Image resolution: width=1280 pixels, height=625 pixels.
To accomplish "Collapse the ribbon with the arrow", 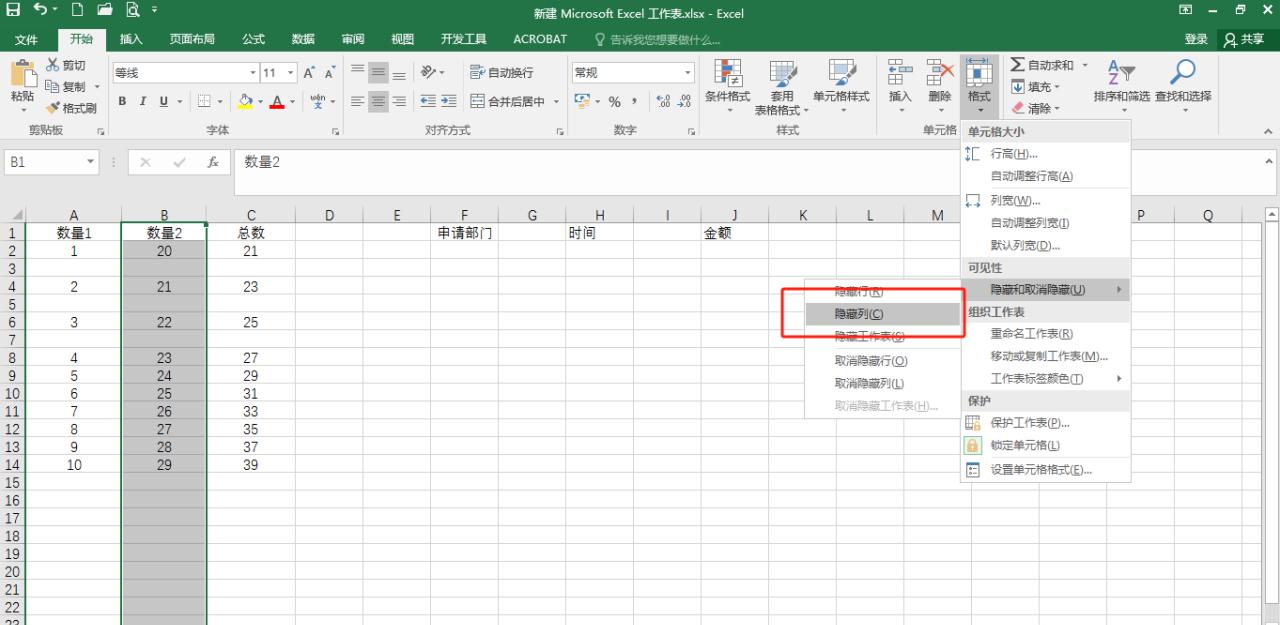I will click(1268, 131).
